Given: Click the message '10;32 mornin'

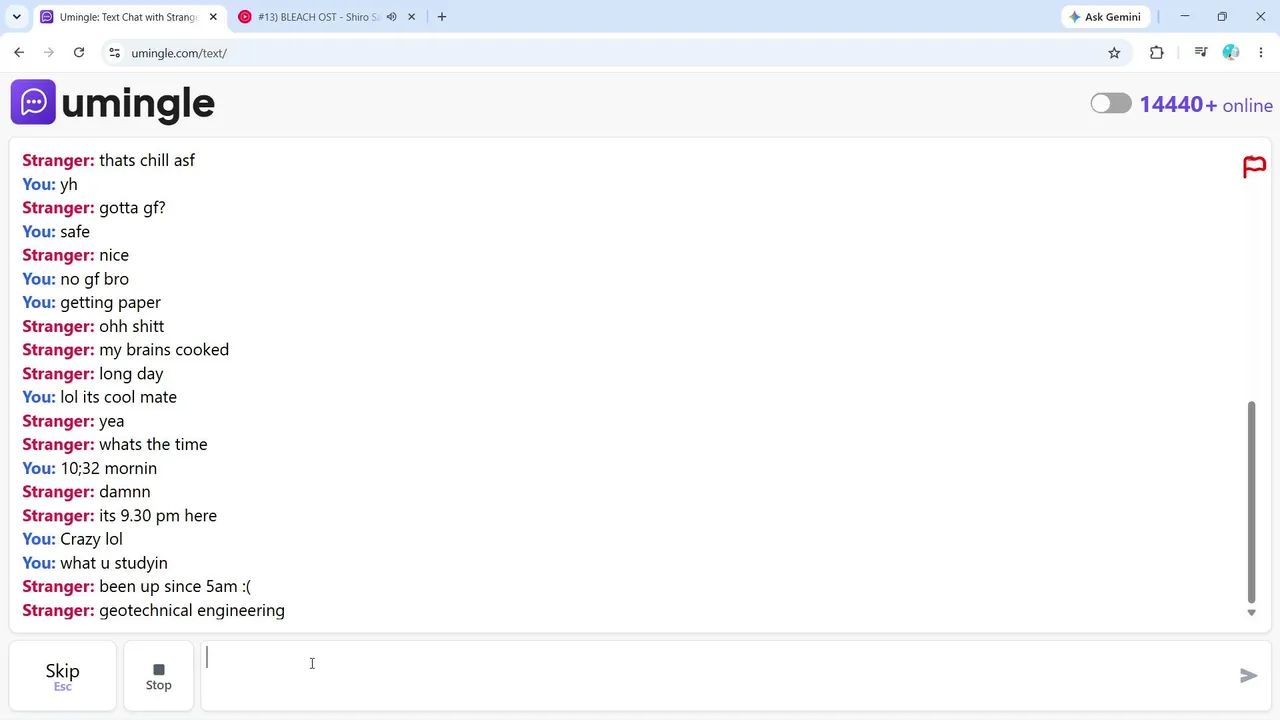Looking at the screenshot, I should pyautogui.click(x=108, y=468).
